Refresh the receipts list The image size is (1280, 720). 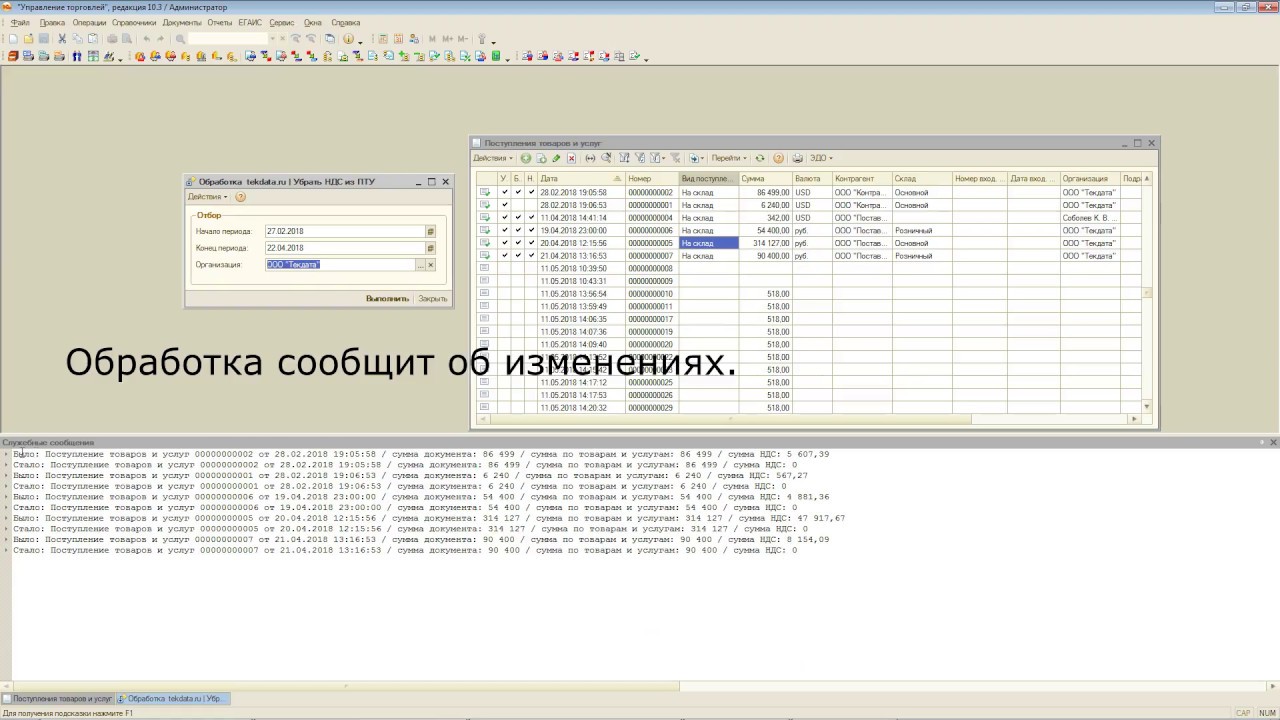pos(760,158)
